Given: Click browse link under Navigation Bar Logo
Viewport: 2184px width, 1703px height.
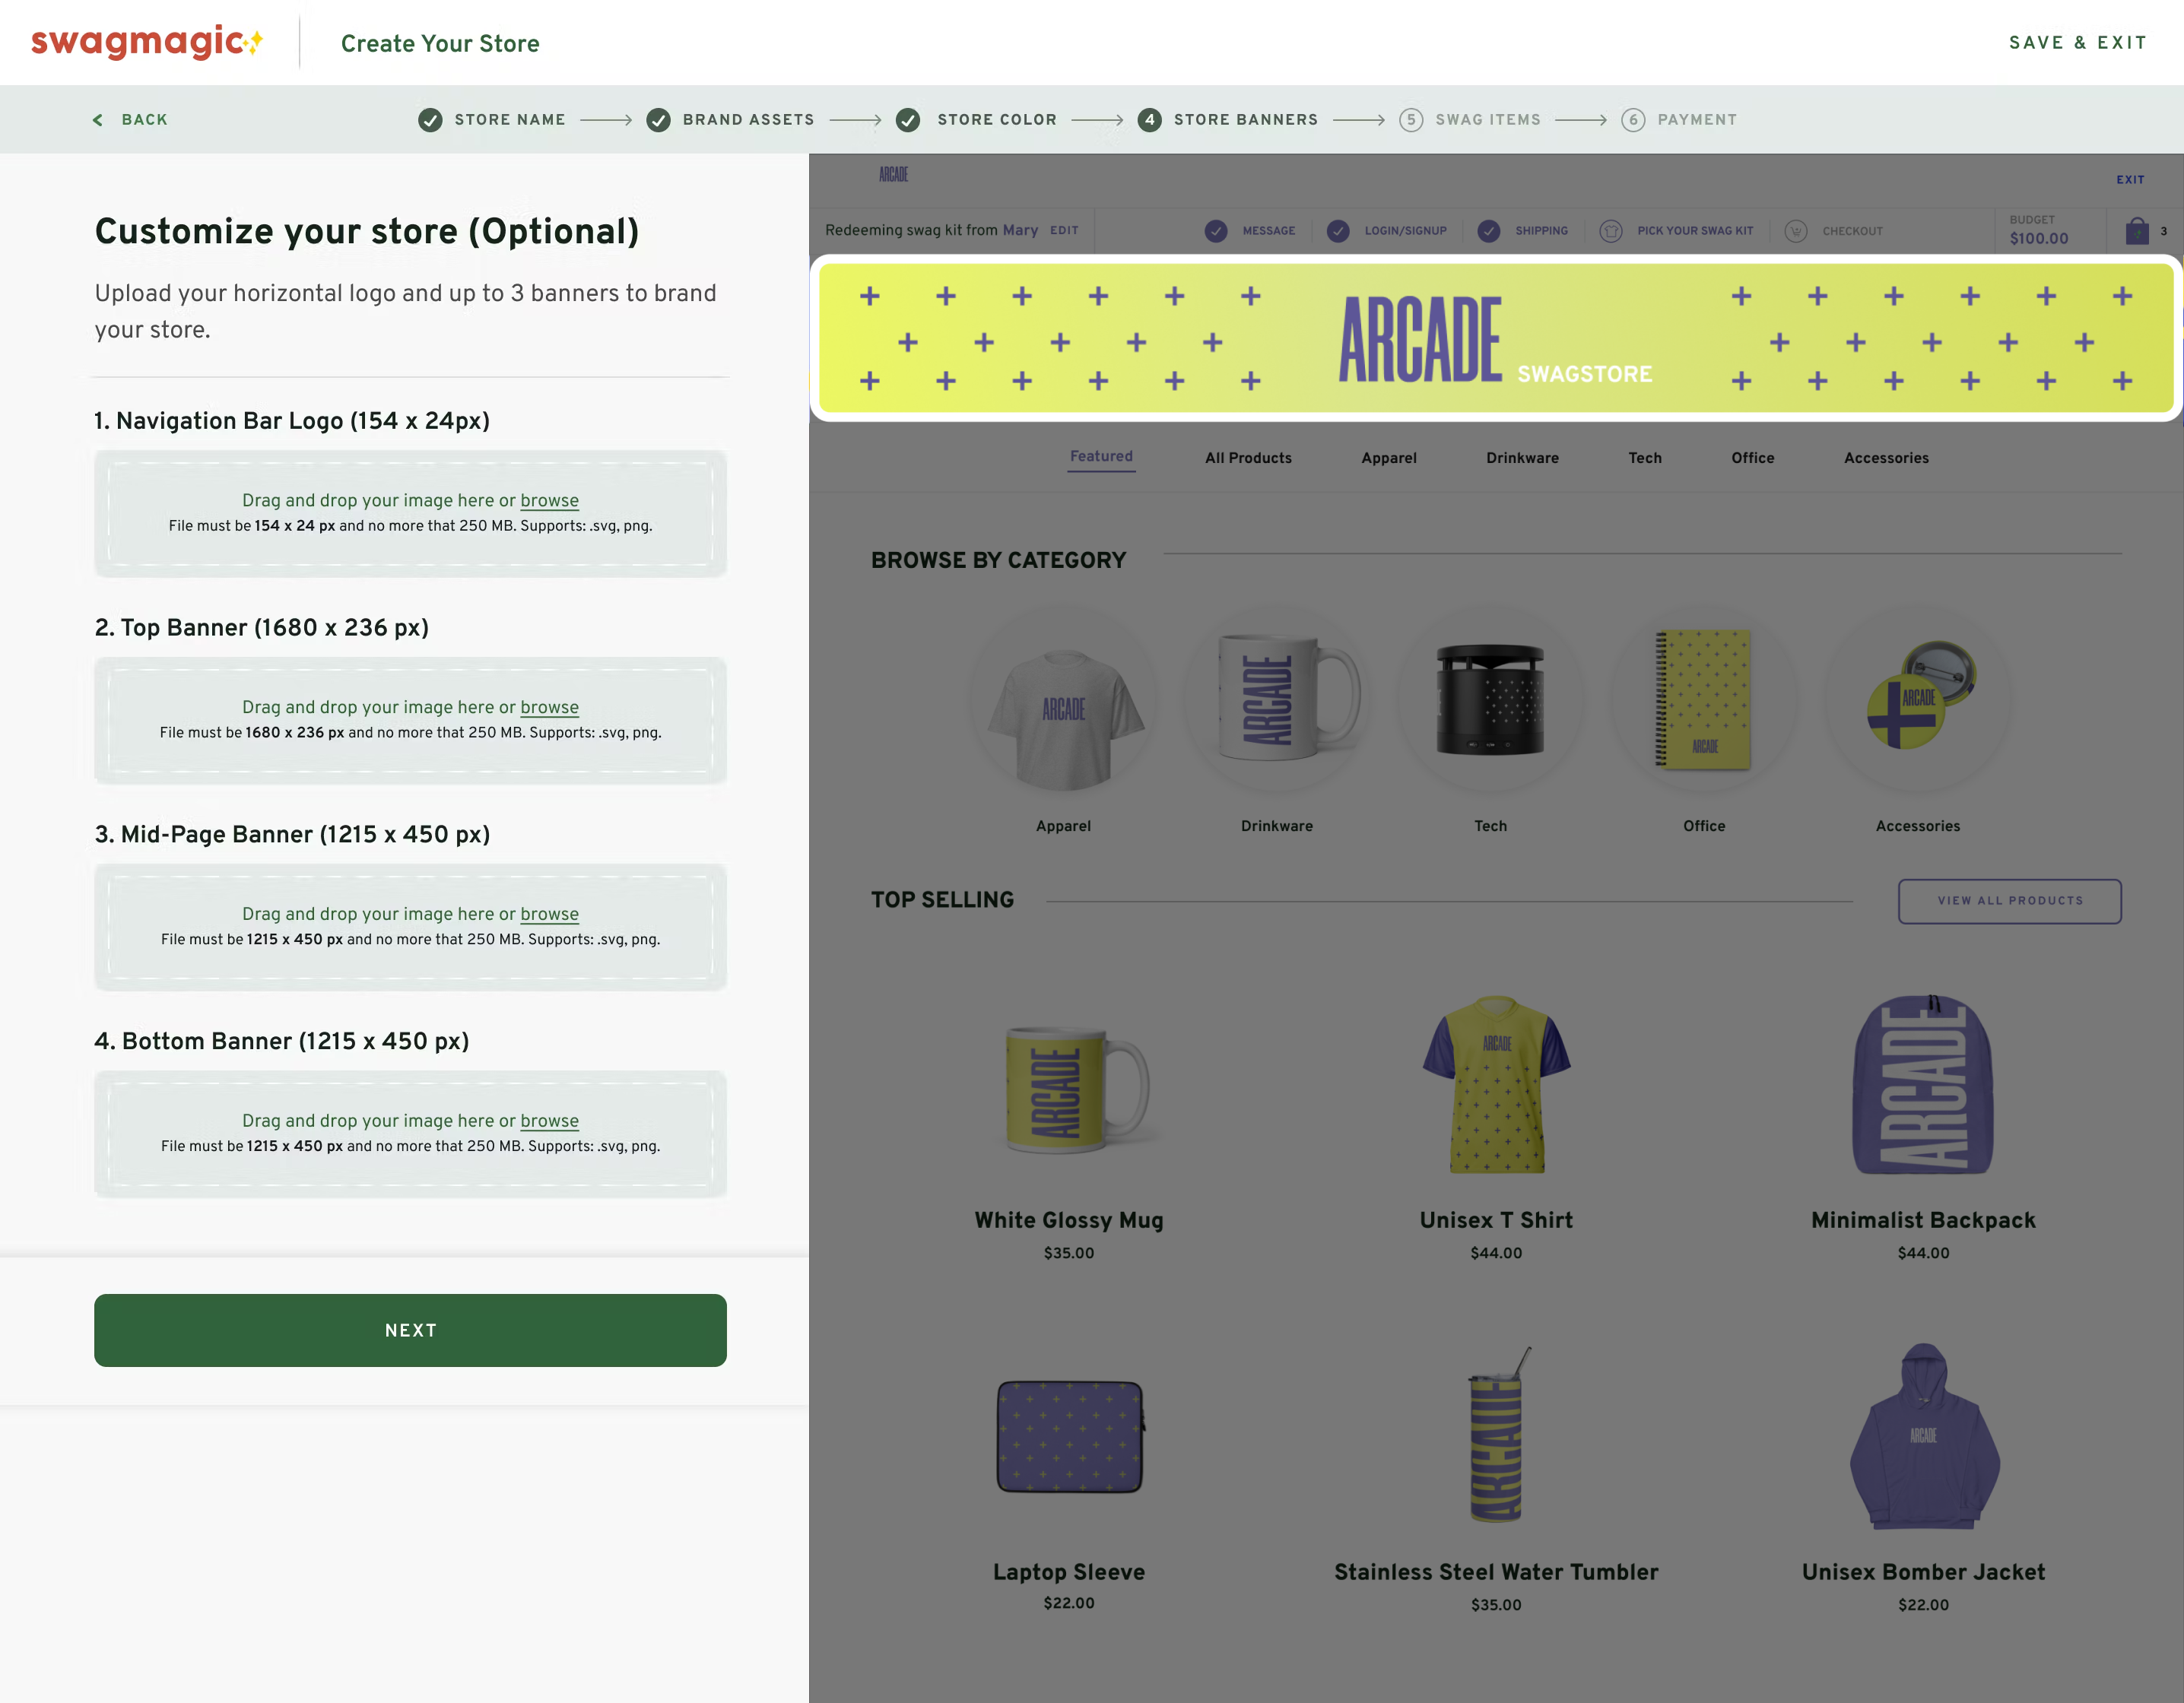Looking at the screenshot, I should coord(549,500).
